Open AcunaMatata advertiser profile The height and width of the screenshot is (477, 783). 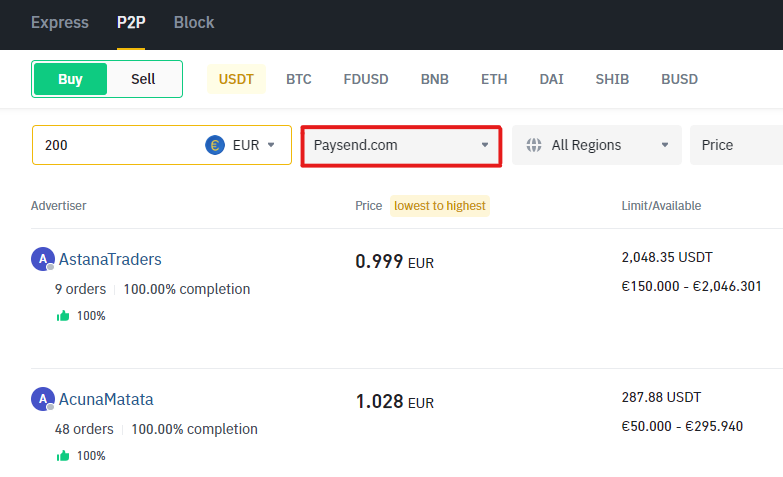(x=106, y=399)
